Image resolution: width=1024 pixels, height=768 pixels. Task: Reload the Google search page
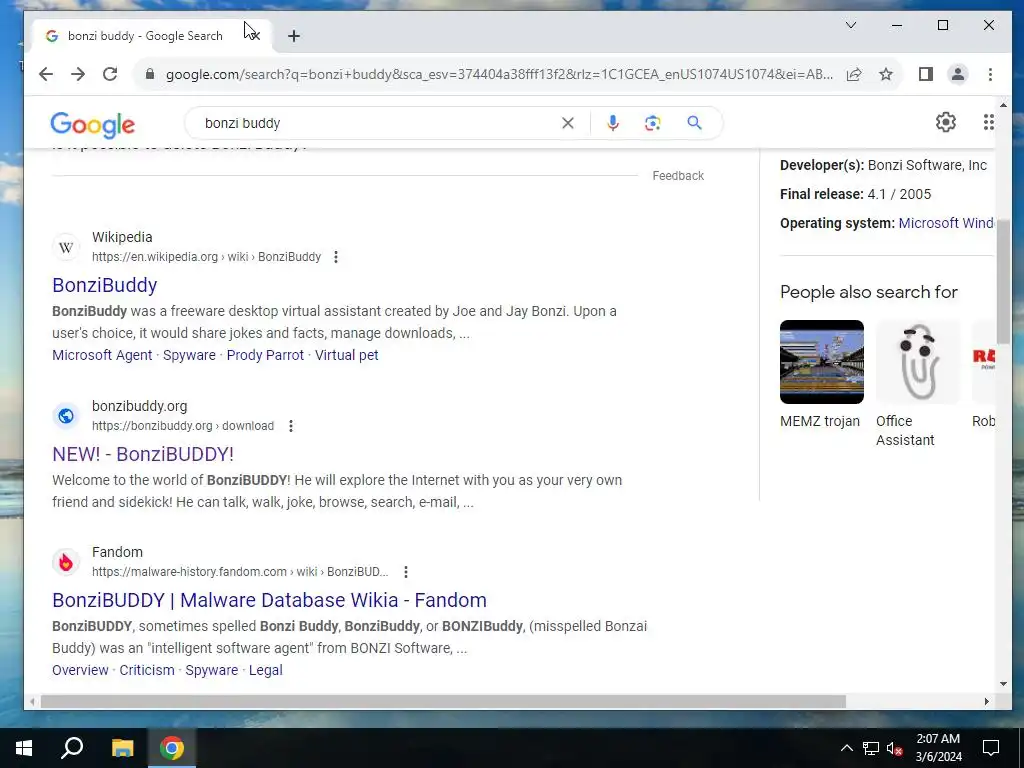click(110, 74)
